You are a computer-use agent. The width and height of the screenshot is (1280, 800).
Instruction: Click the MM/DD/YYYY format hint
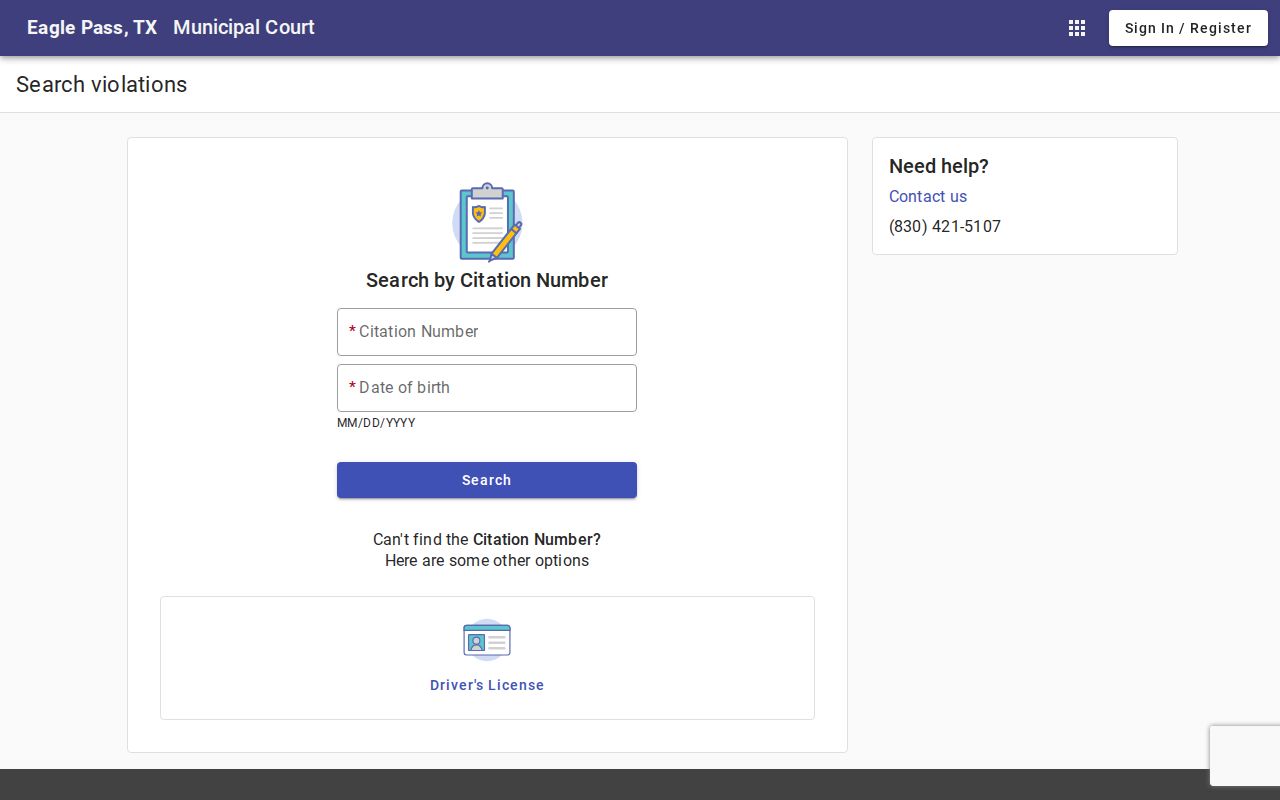coord(376,423)
